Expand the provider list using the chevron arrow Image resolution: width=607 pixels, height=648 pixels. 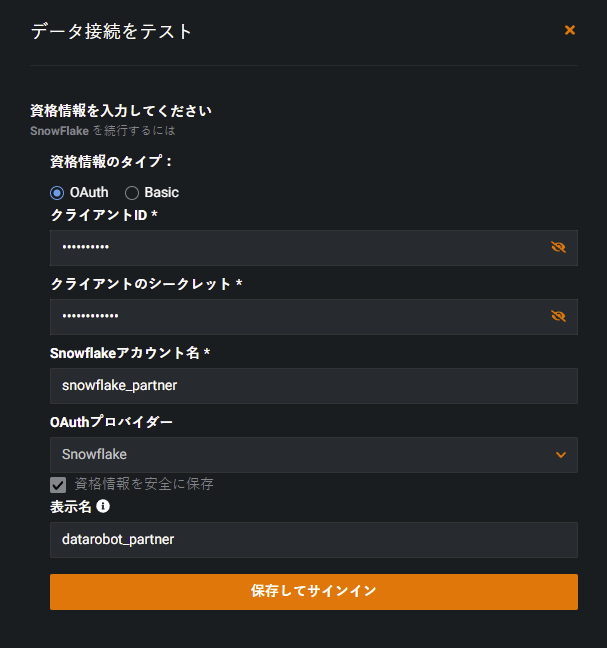point(561,454)
